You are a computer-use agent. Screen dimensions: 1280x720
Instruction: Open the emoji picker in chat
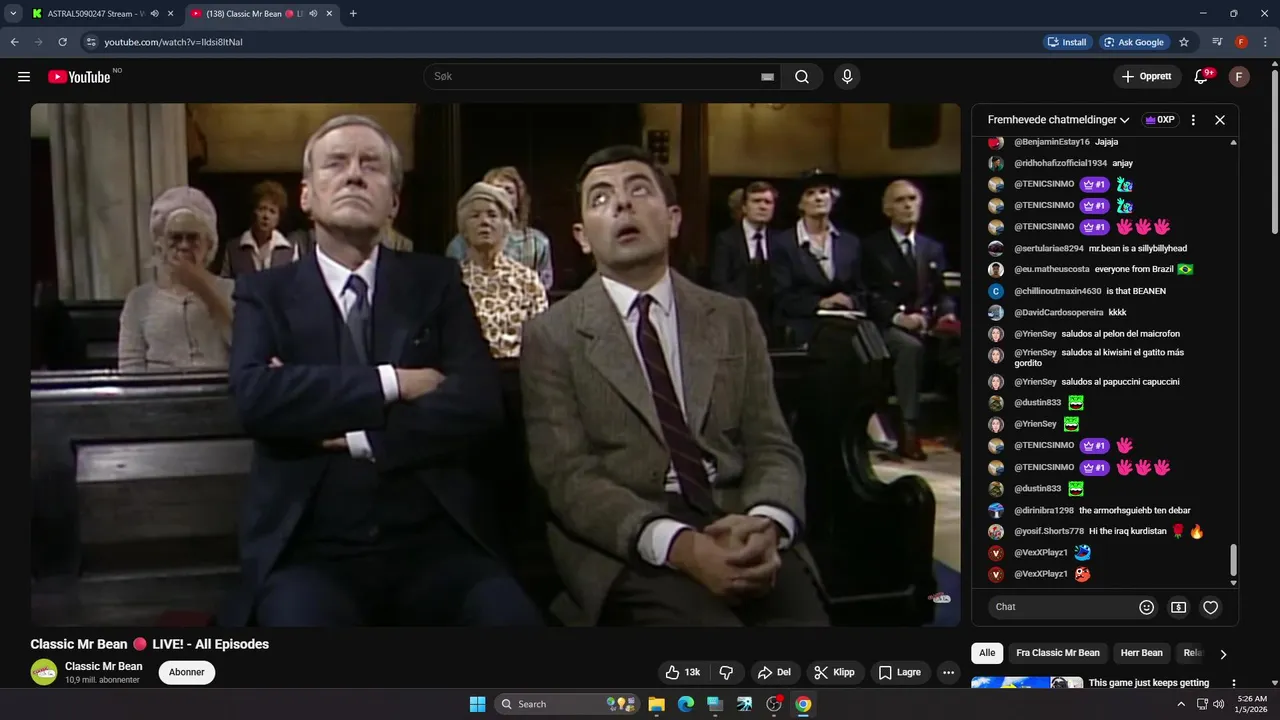tap(1147, 607)
